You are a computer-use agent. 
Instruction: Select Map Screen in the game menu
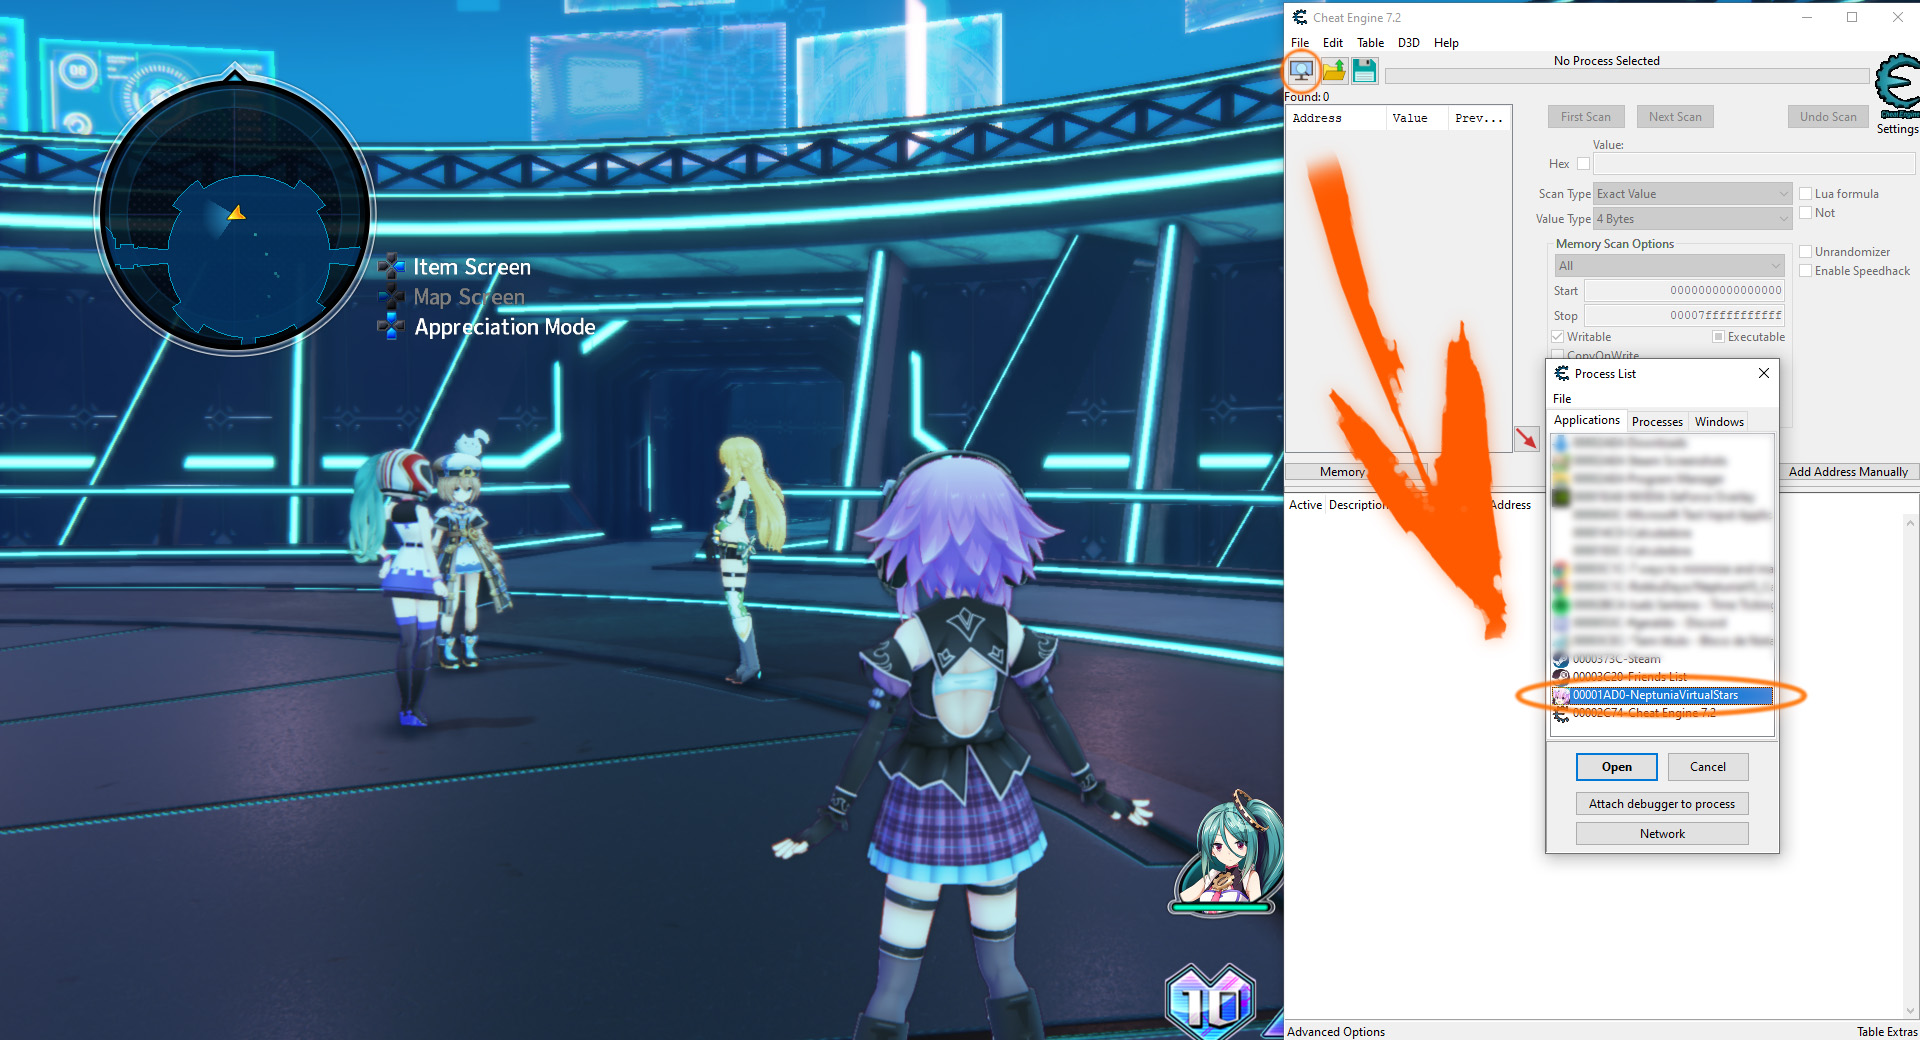coord(469,297)
